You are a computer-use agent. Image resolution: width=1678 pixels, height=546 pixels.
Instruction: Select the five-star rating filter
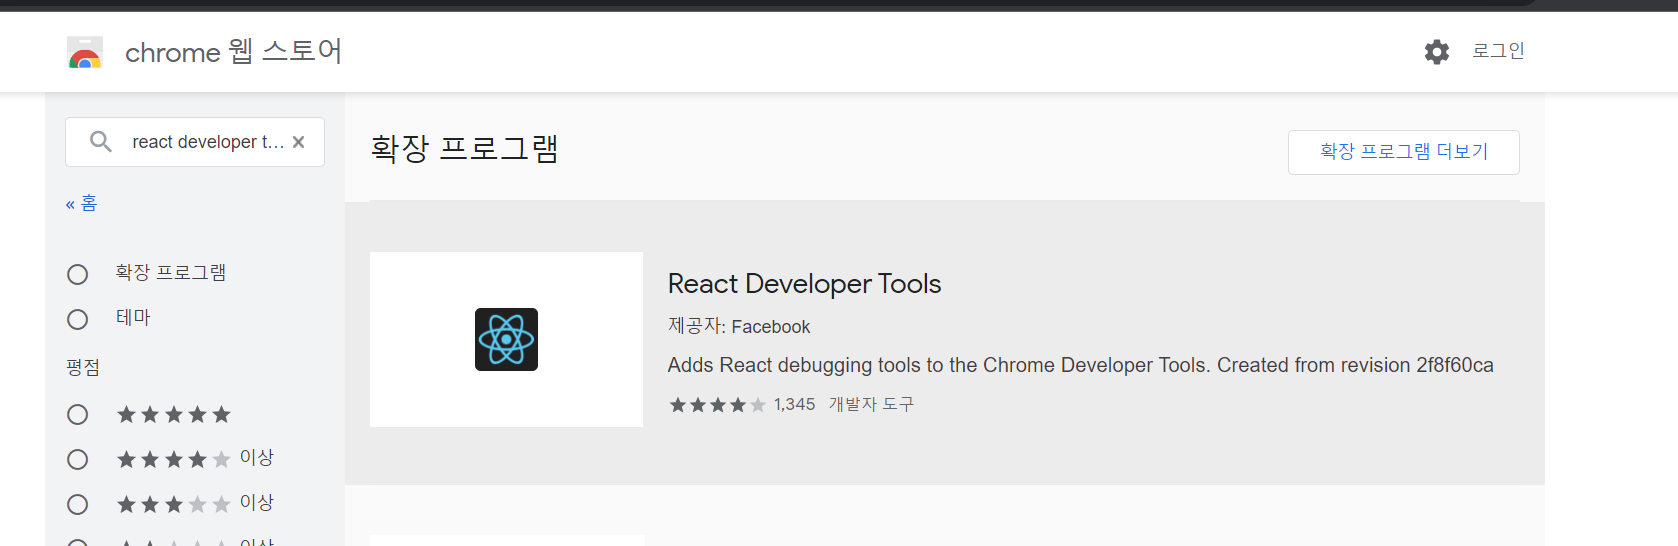point(77,414)
